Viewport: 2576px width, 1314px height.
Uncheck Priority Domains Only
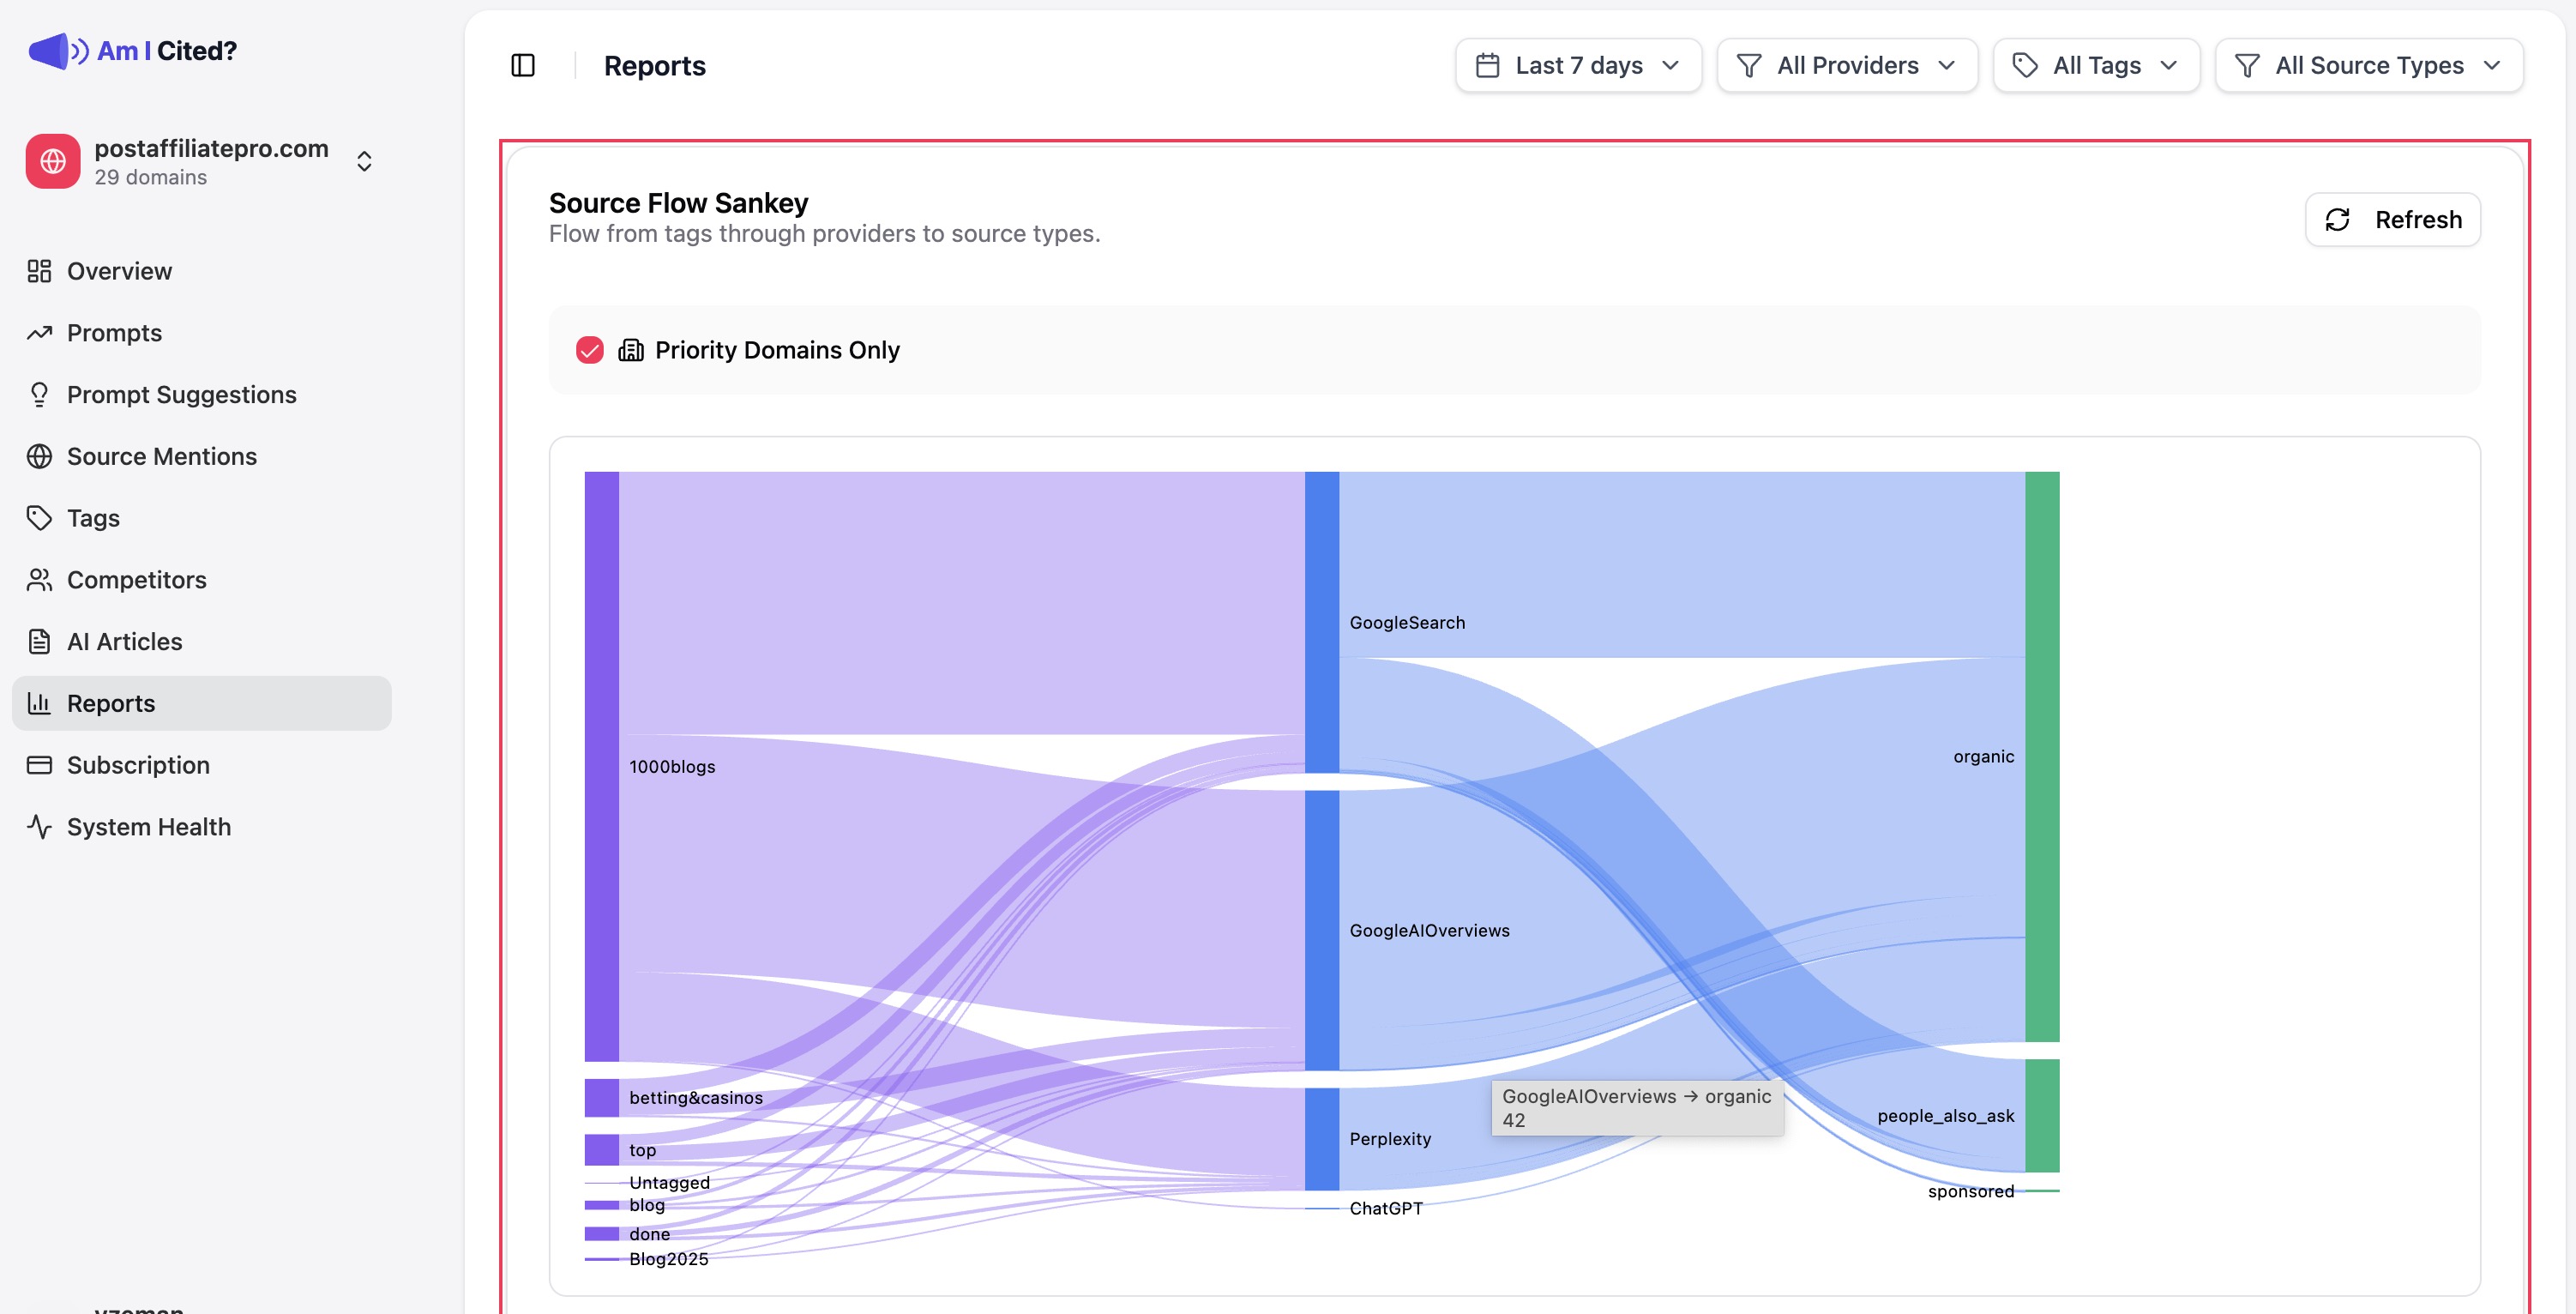tap(590, 350)
